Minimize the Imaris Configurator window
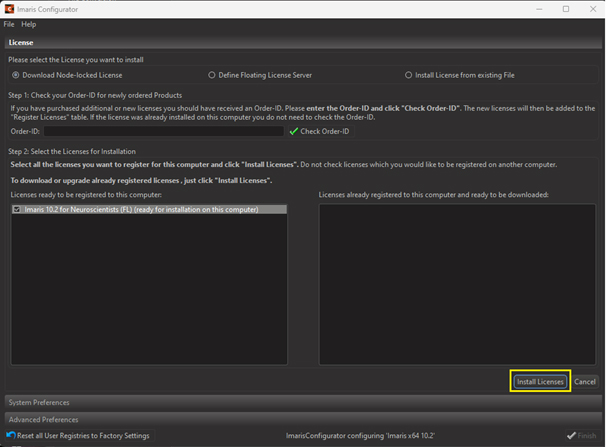The image size is (608, 447). 538,9
